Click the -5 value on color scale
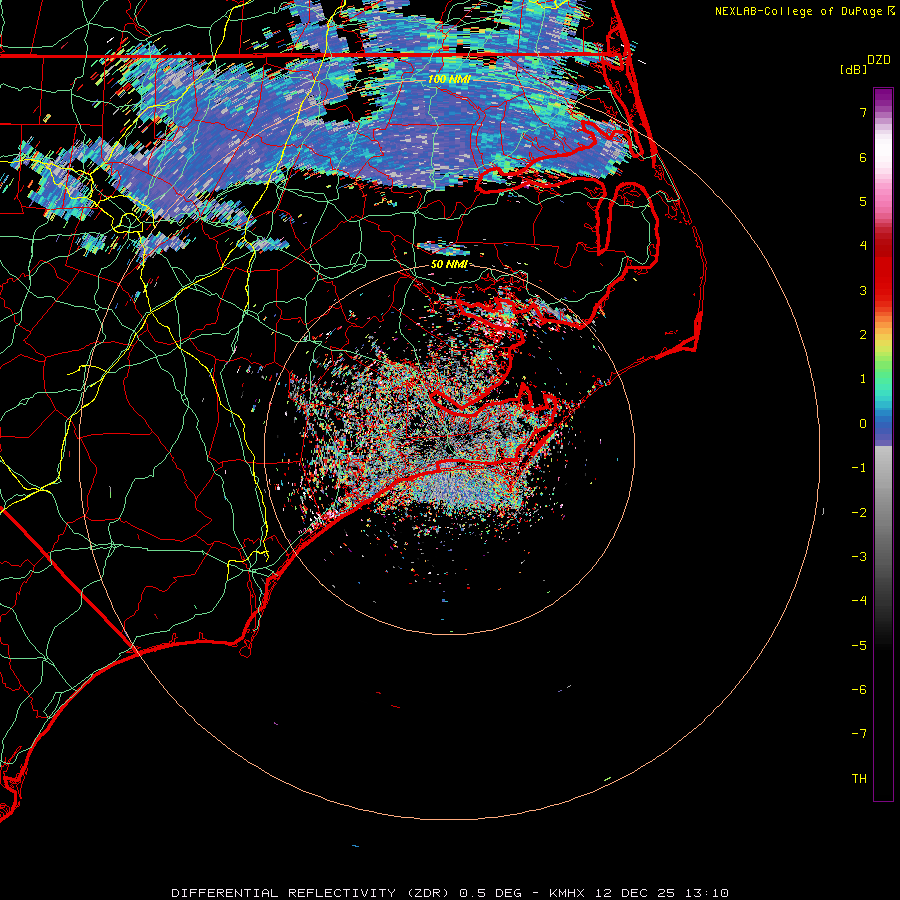Image resolution: width=900 pixels, height=900 pixels. coord(859,646)
